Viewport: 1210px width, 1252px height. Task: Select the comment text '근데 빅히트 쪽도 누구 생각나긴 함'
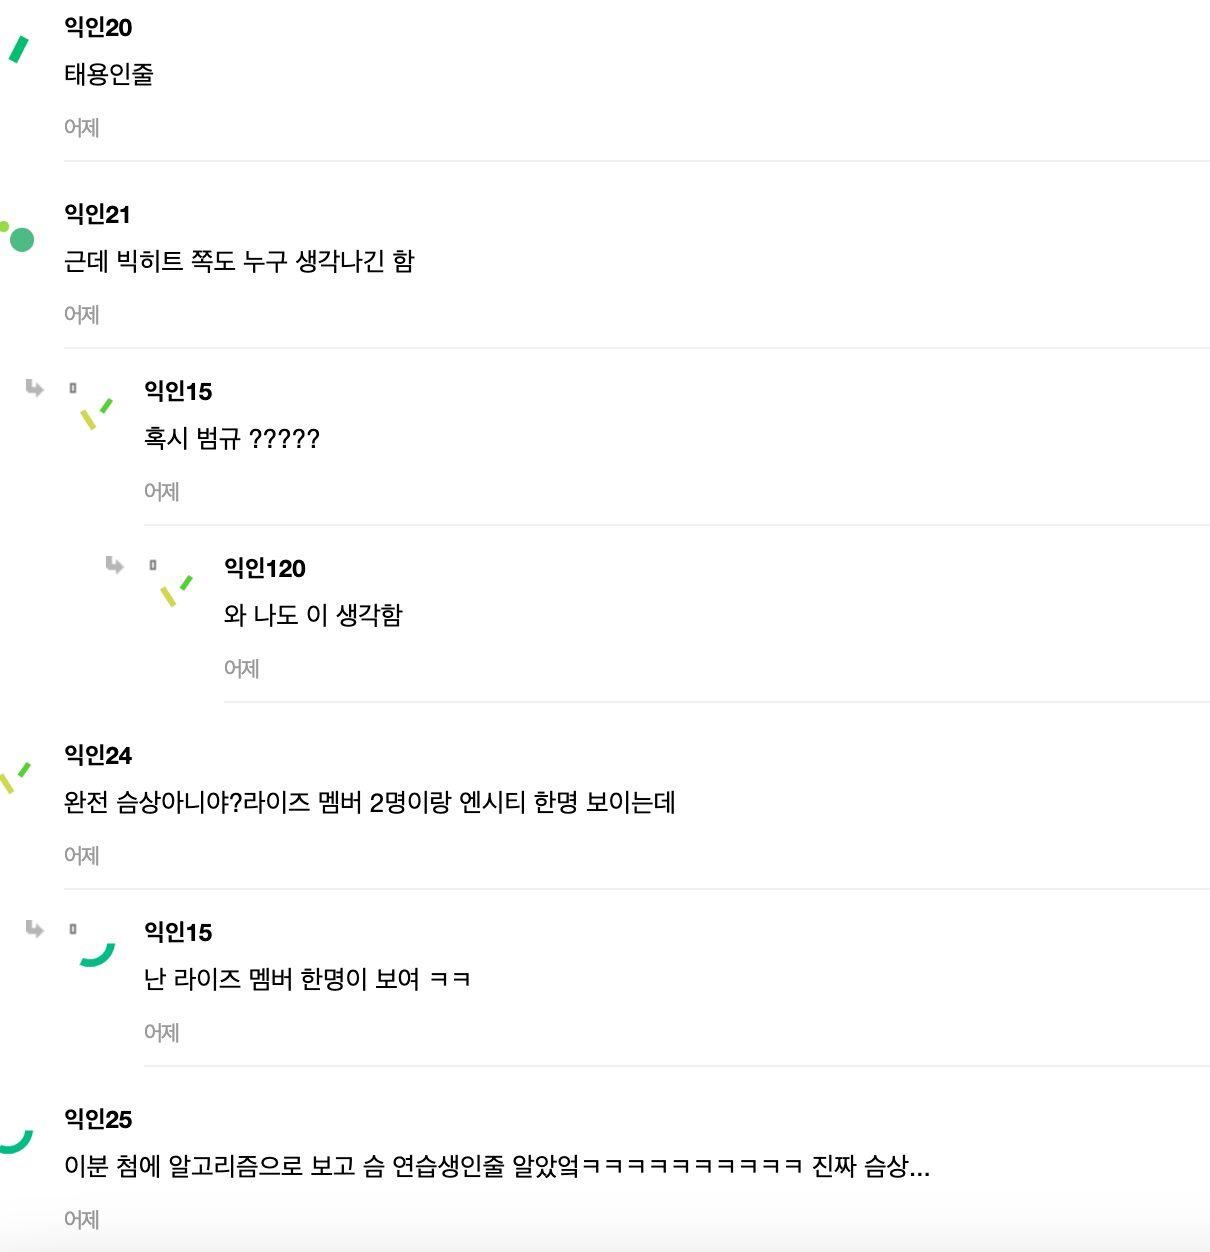tap(239, 262)
